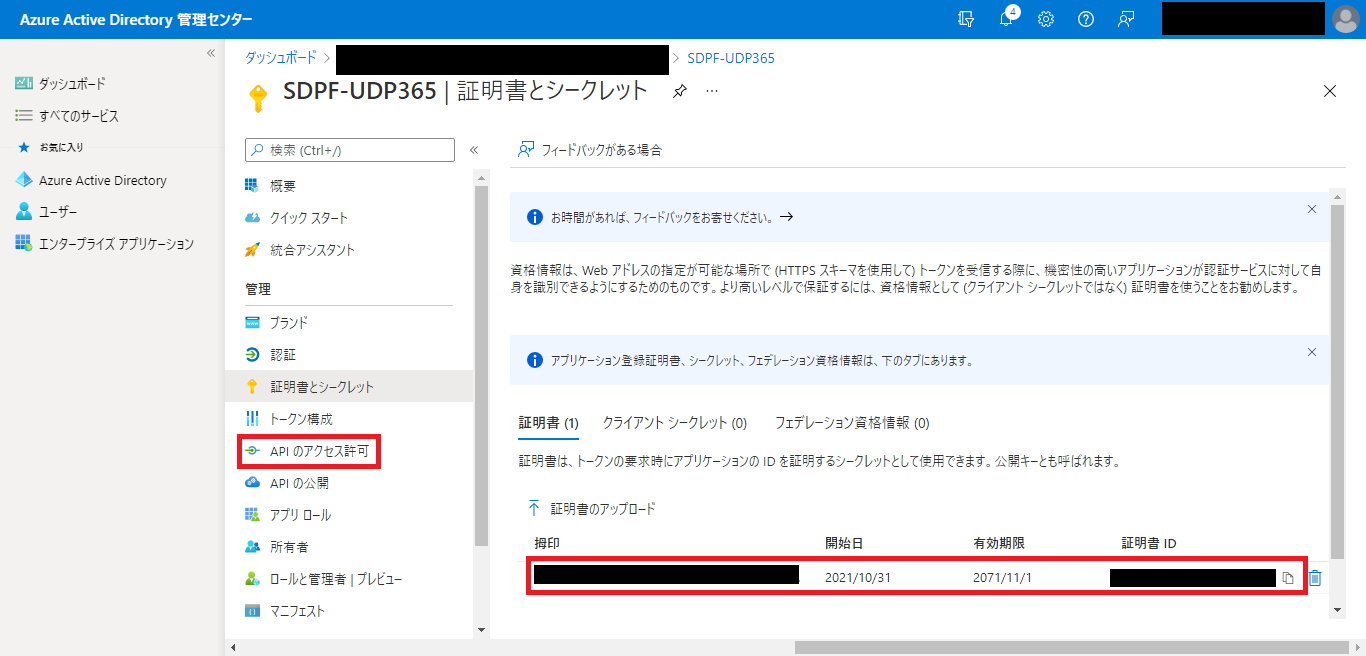Image resolution: width=1366 pixels, height=656 pixels.
Task: Click 証明書のアップロード button
Action: tap(592, 509)
